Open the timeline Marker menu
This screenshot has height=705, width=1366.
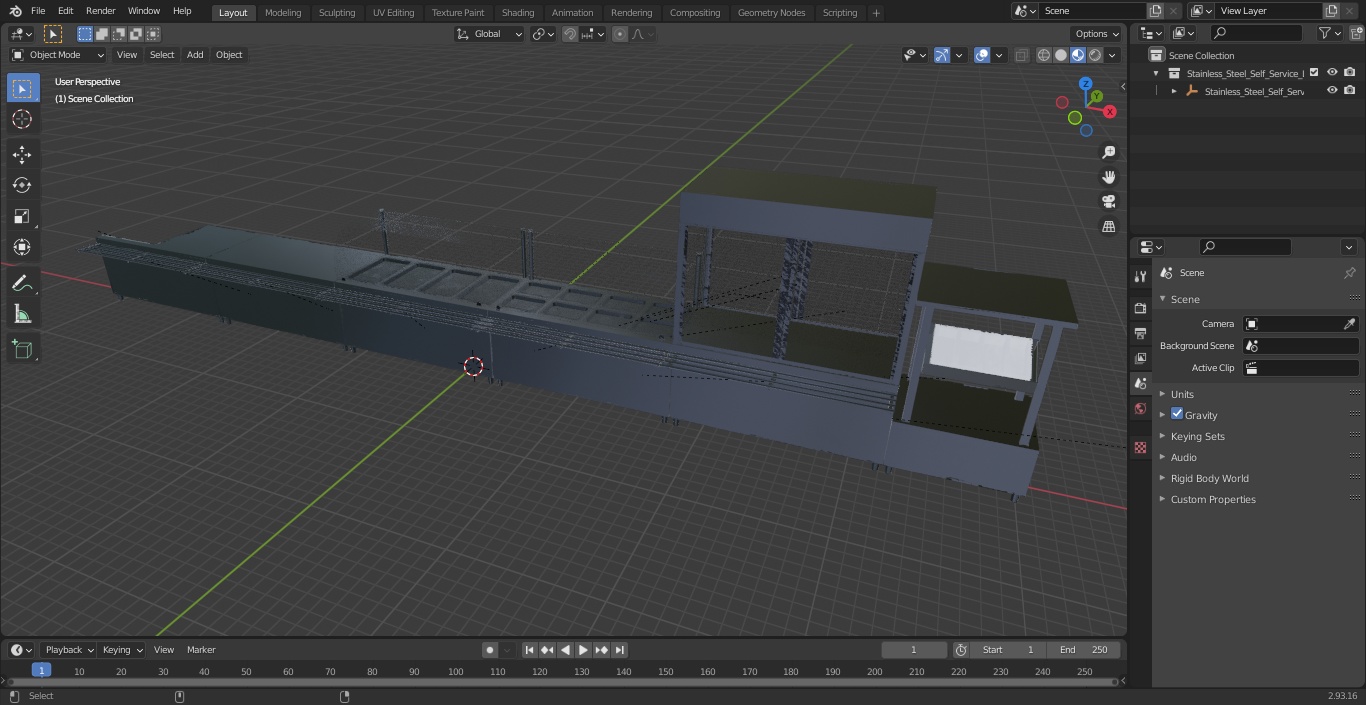(x=201, y=650)
